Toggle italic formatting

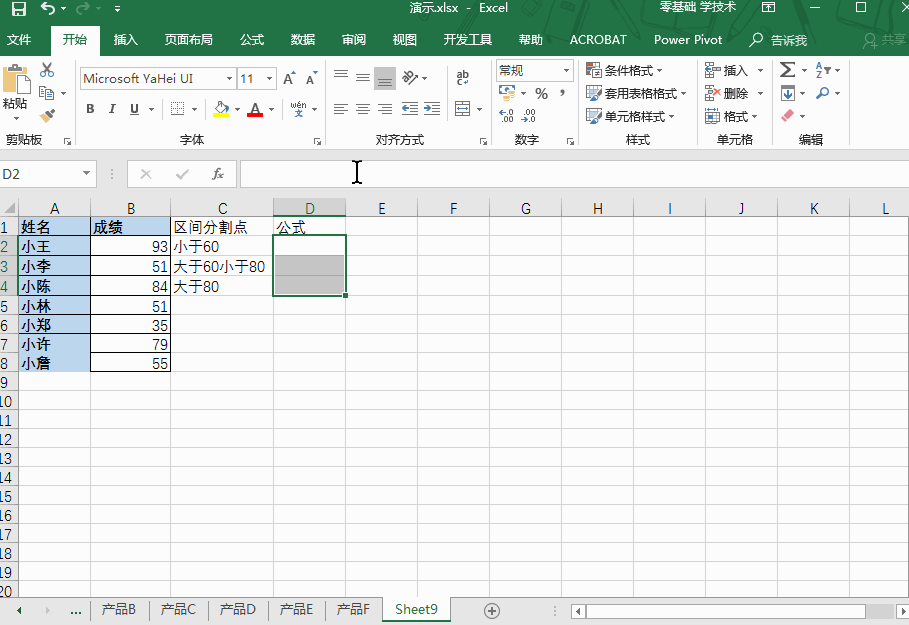(x=112, y=109)
